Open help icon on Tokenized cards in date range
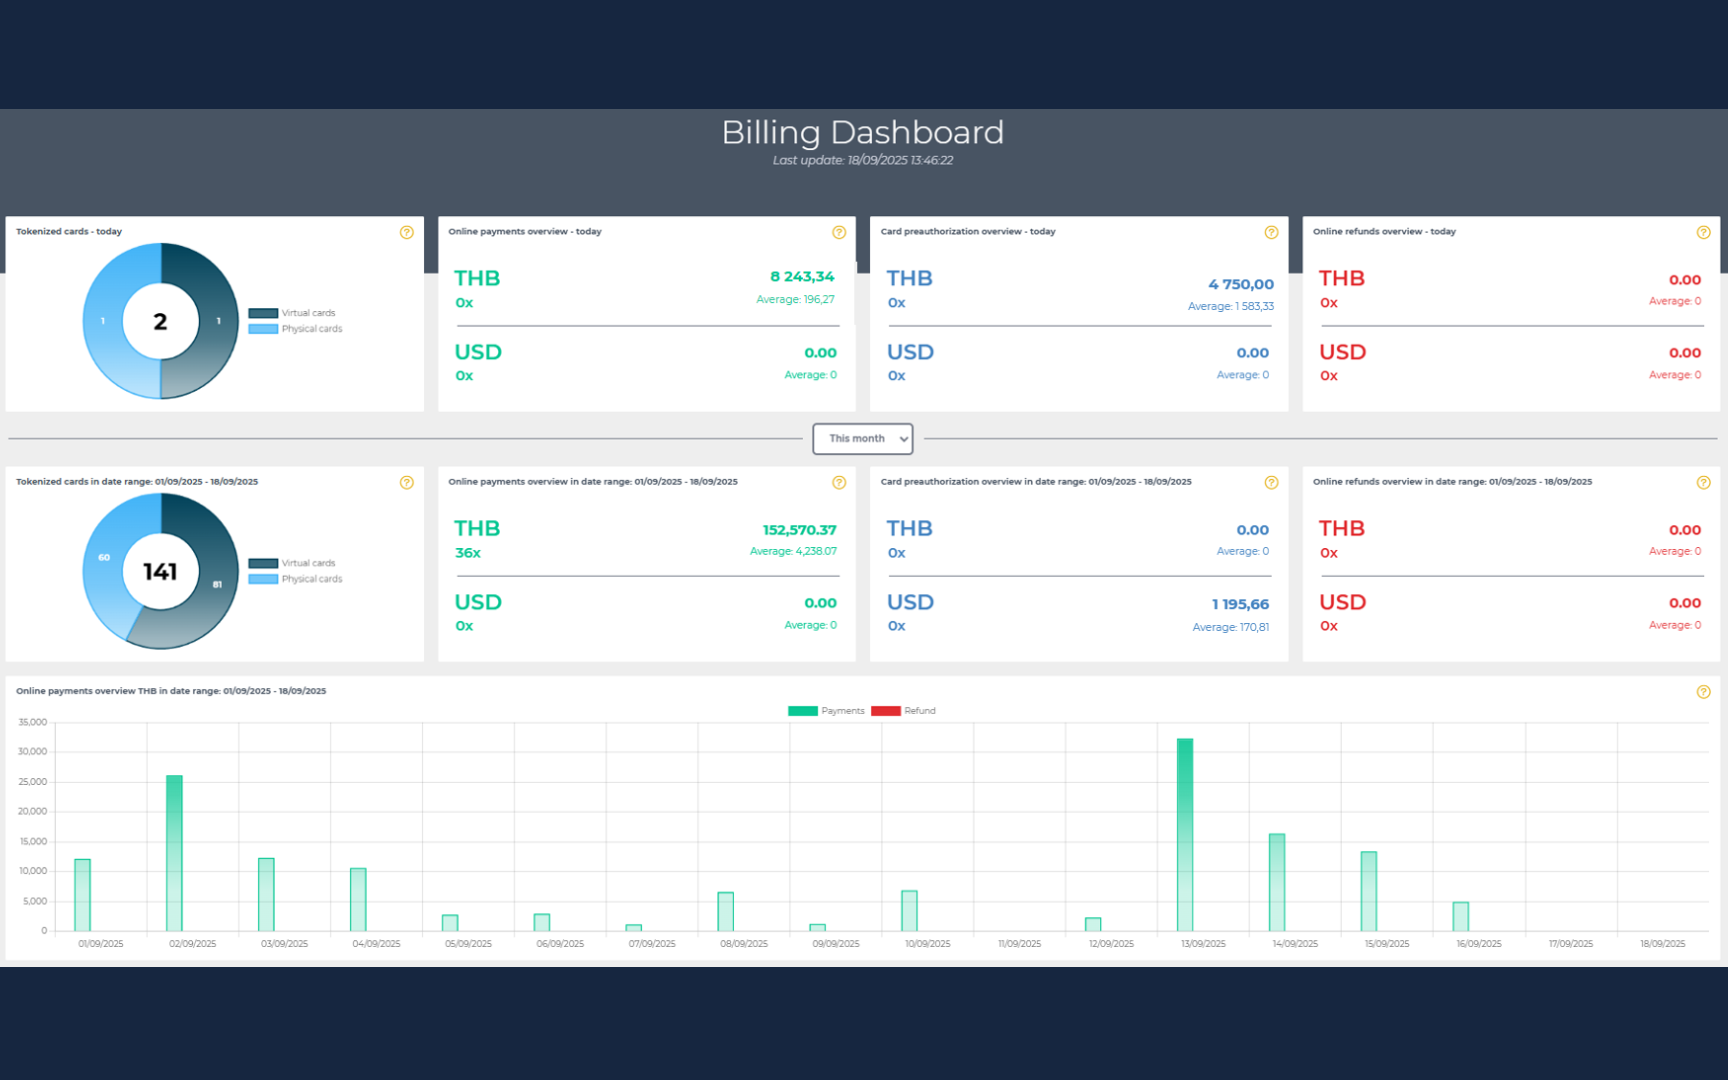The height and width of the screenshot is (1080, 1728). pyautogui.click(x=406, y=482)
